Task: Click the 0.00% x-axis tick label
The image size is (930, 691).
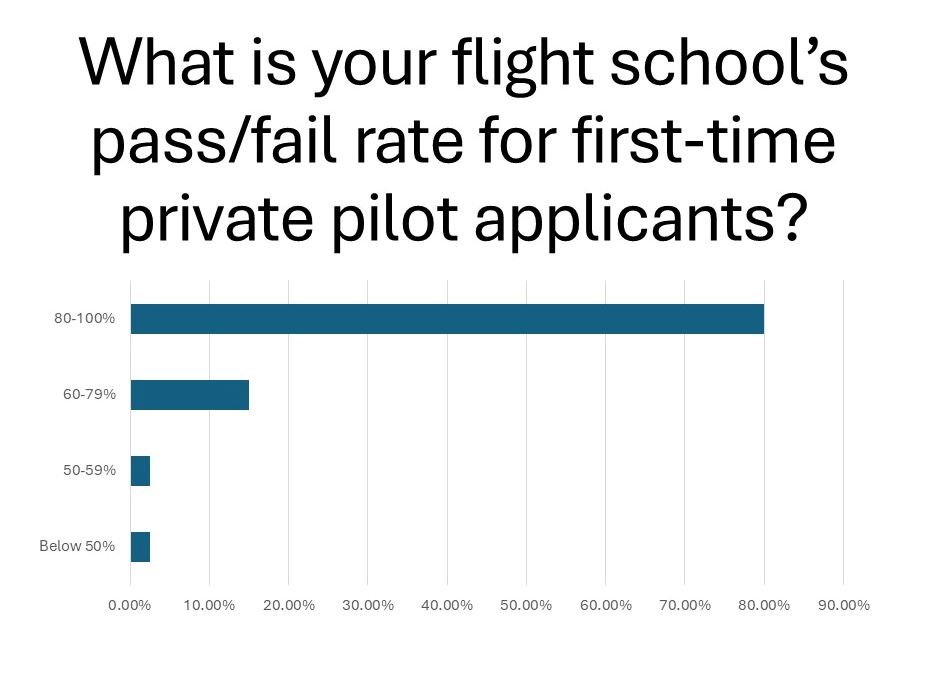Action: point(130,605)
